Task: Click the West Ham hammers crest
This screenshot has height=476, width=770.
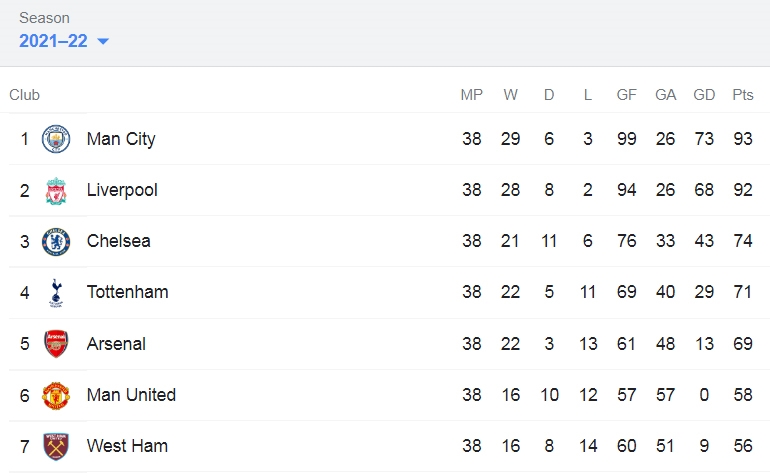Action: 56,447
